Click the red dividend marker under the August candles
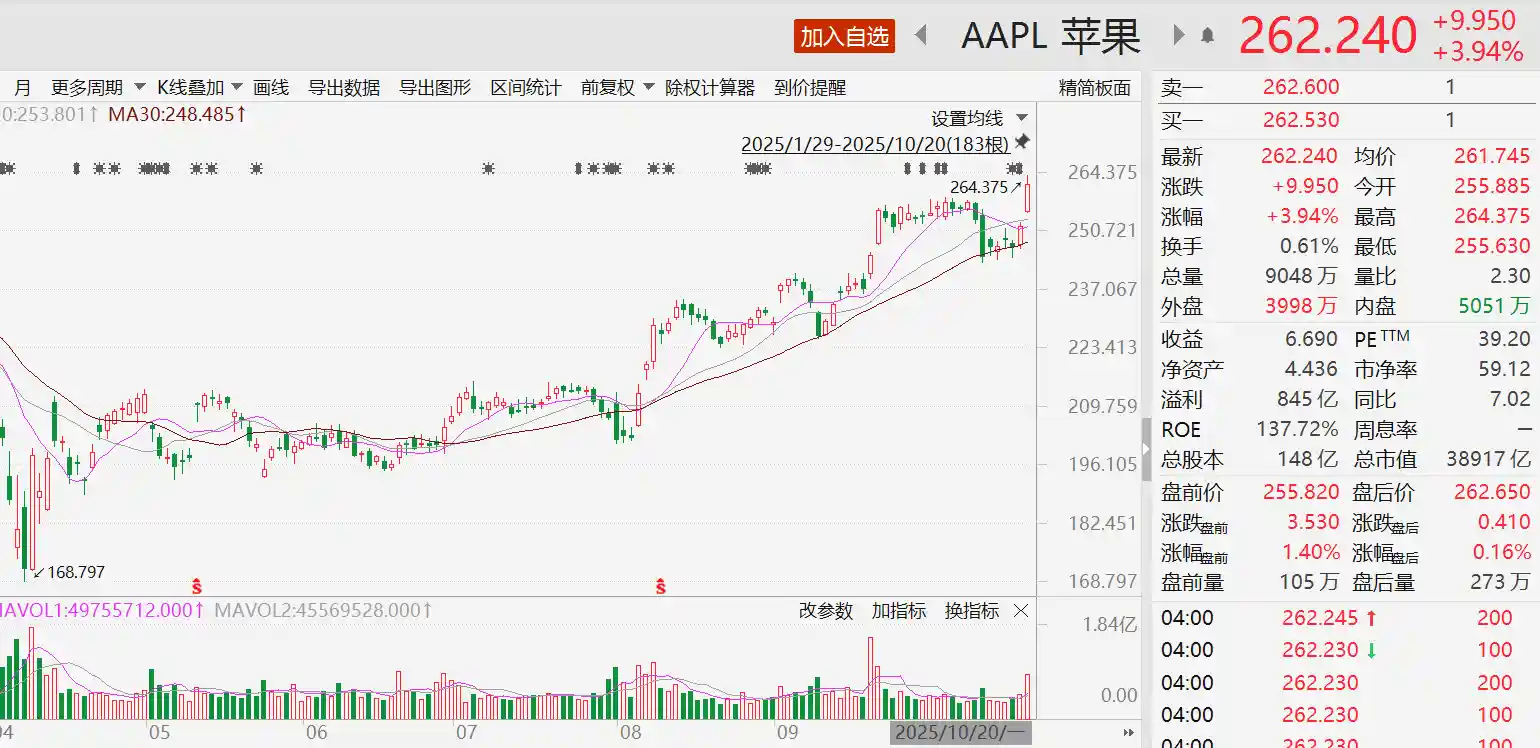Viewport: 1540px width, 748px height. click(660, 588)
